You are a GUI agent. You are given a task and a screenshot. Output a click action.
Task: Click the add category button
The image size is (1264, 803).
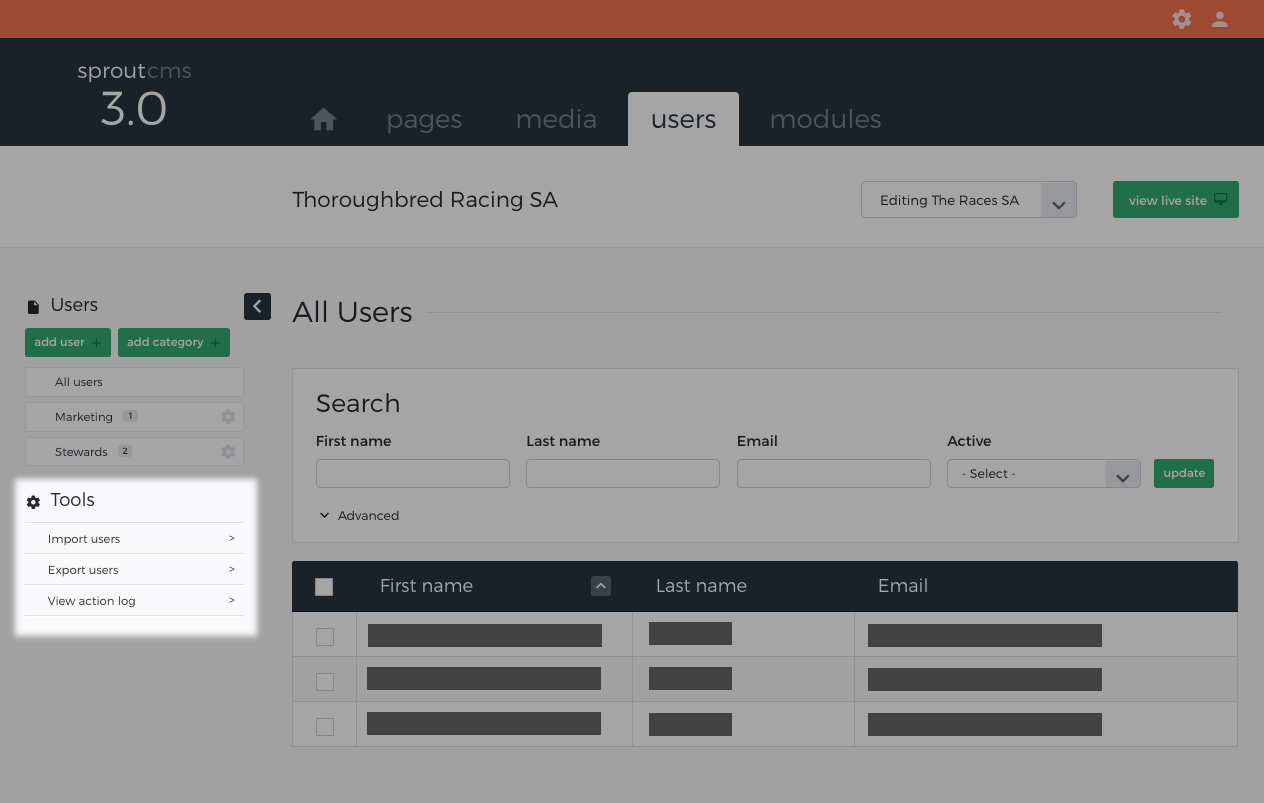click(174, 342)
